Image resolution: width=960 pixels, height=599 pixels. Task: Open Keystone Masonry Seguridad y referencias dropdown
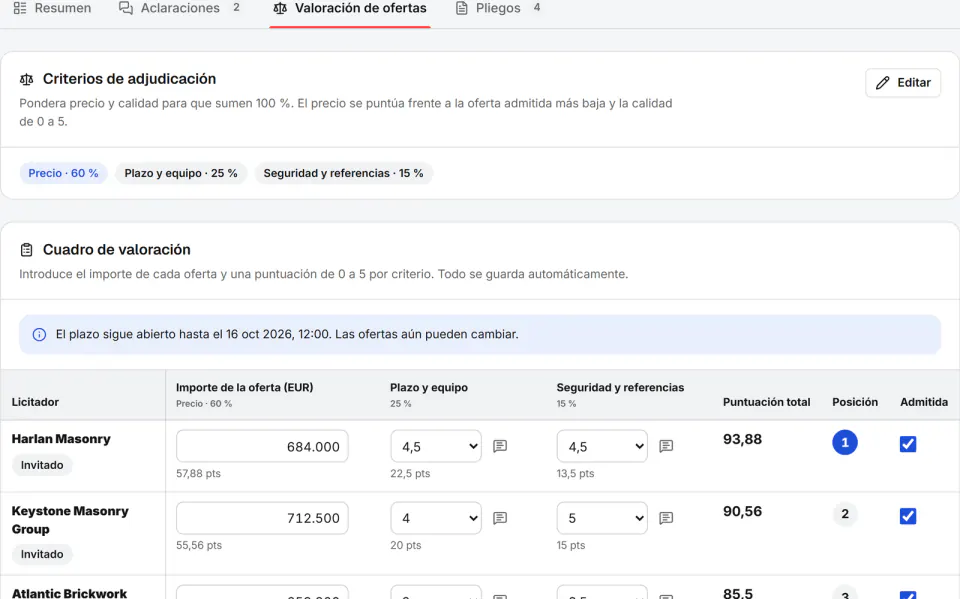(x=602, y=518)
